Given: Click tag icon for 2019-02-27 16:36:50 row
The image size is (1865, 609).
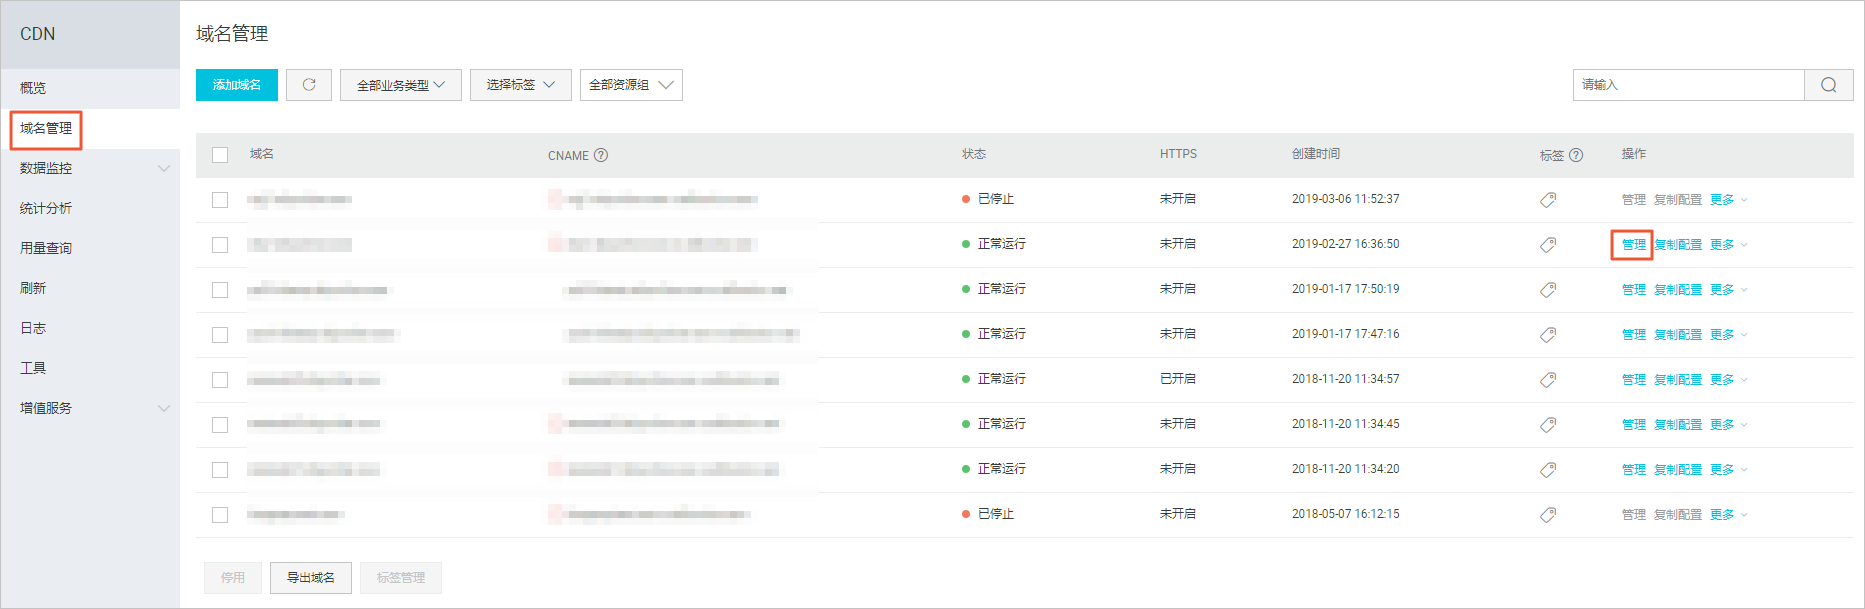Looking at the screenshot, I should pyautogui.click(x=1548, y=245).
